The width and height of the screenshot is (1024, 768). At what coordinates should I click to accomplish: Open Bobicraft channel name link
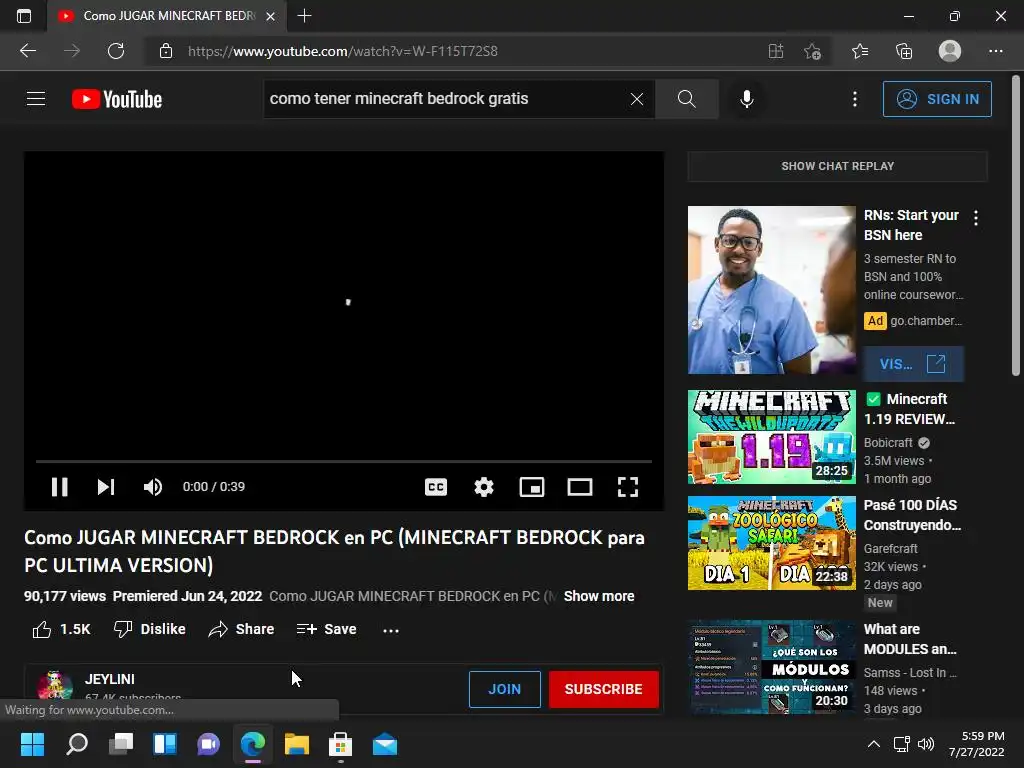888,442
